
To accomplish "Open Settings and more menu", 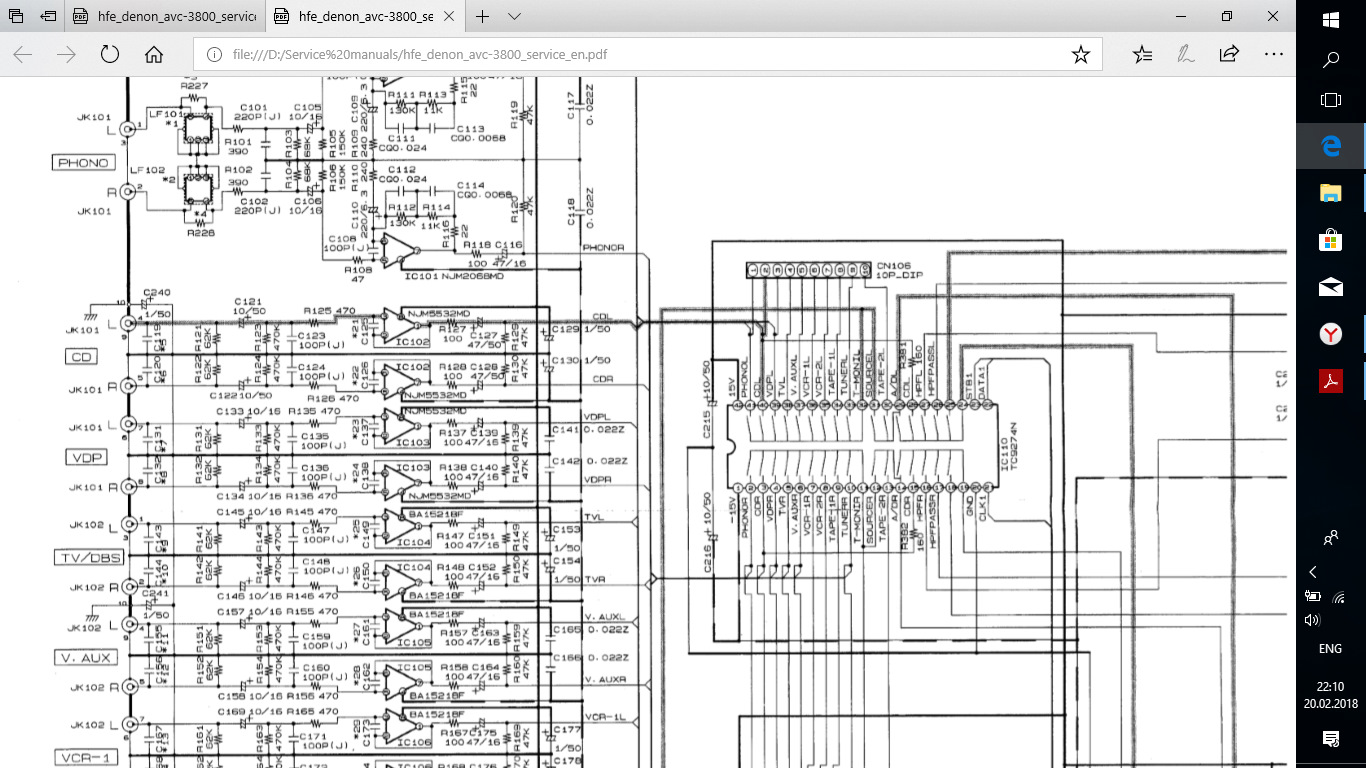I will coord(1273,55).
